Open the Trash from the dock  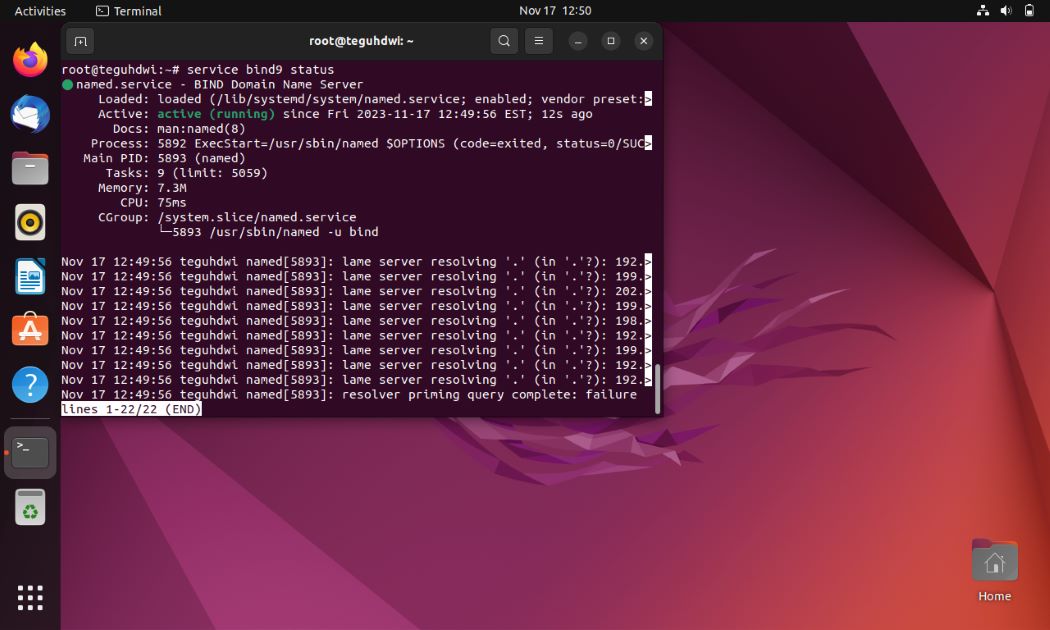[x=30, y=507]
